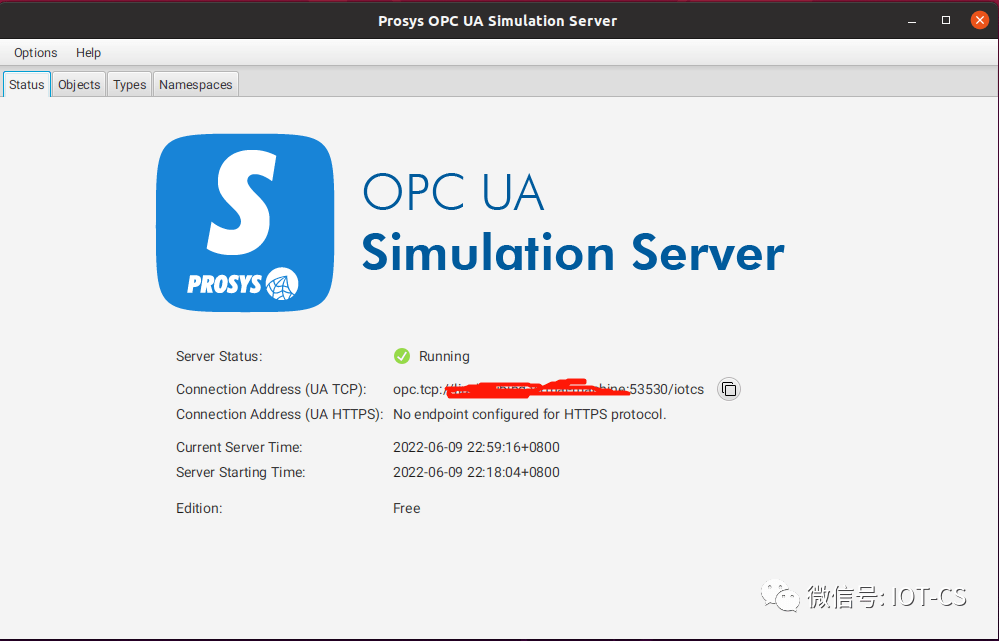The image size is (999, 641).
Task: Click the maximize window icon
Action: tap(944, 19)
